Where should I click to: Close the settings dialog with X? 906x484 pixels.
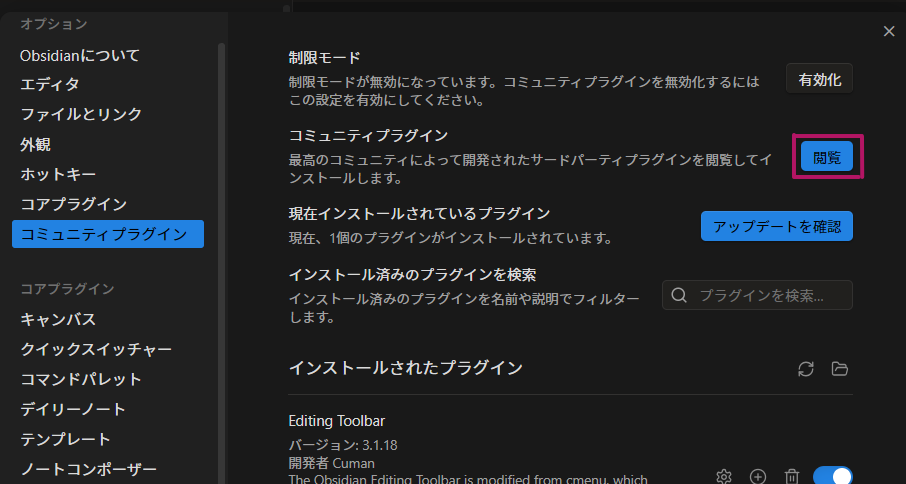click(889, 32)
